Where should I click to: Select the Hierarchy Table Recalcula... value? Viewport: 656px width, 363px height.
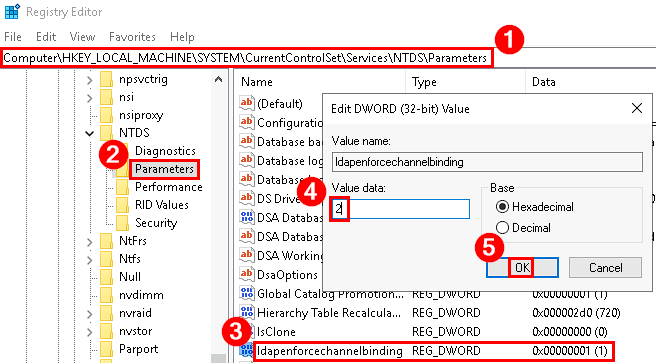pyautogui.click(x=329, y=313)
